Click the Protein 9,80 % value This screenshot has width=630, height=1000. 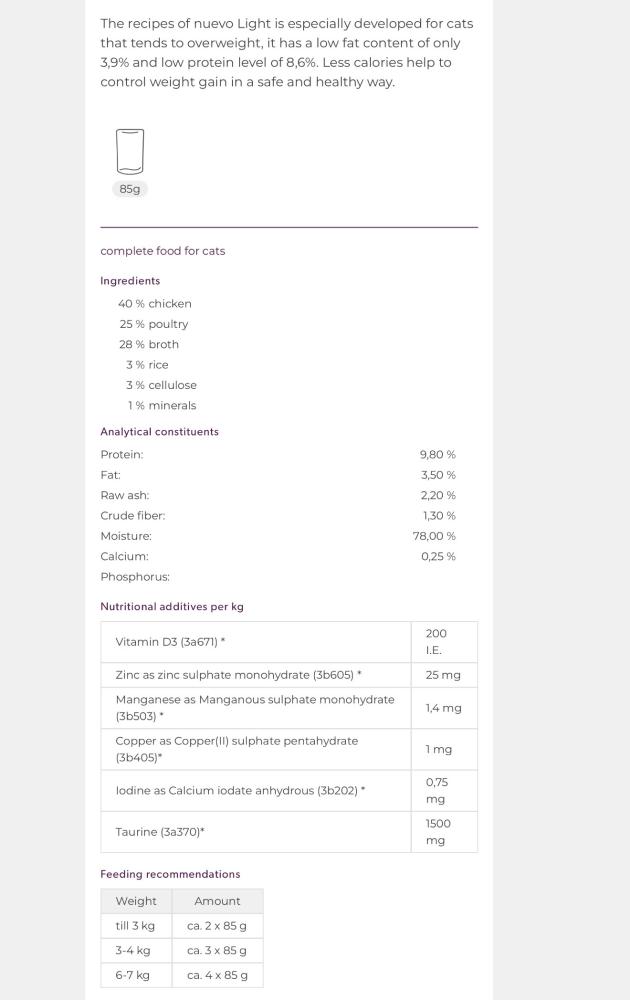[x=437, y=455]
